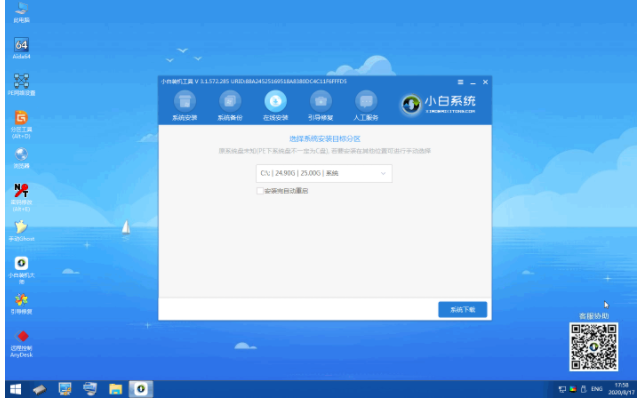The width and height of the screenshot is (637, 398).
Task: Open the PE网络设置 desktop icon
Action: pos(21,84)
